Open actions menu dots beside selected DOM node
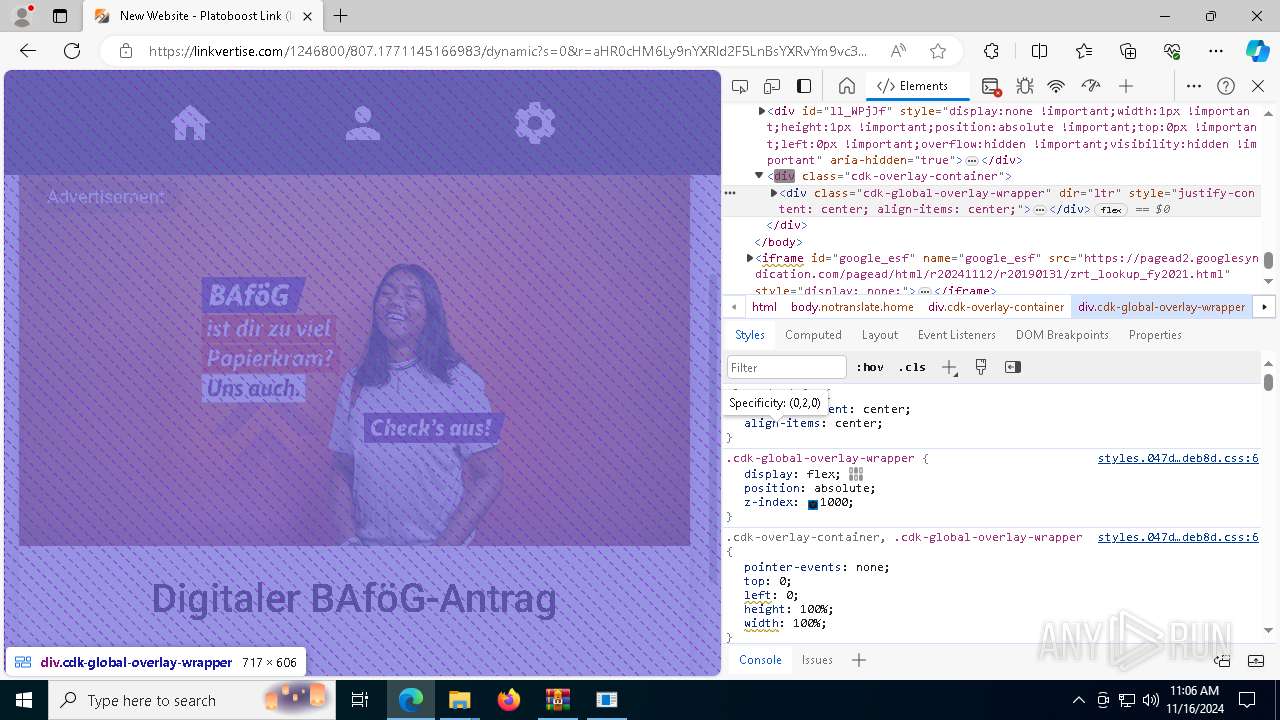The width and height of the screenshot is (1280, 720). pos(730,193)
